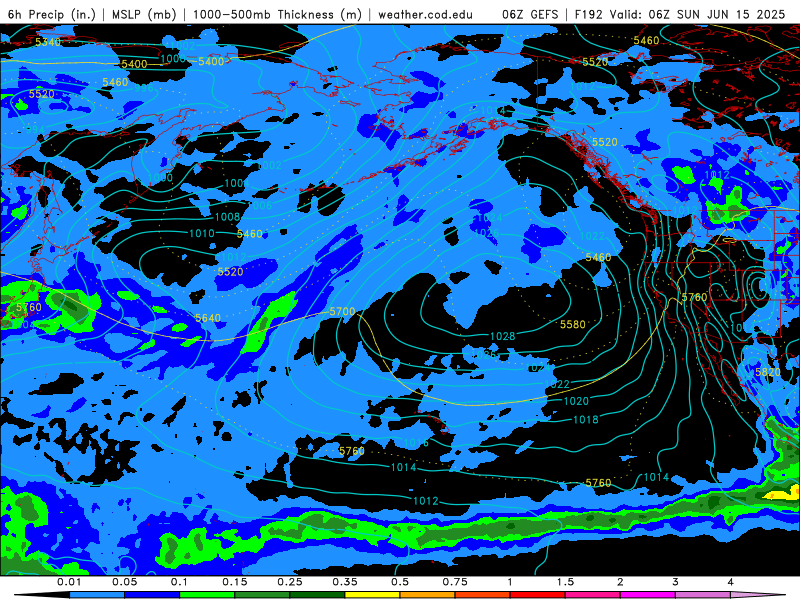Click the legend tick label 3
This screenshot has width=800, height=600.
[676, 582]
